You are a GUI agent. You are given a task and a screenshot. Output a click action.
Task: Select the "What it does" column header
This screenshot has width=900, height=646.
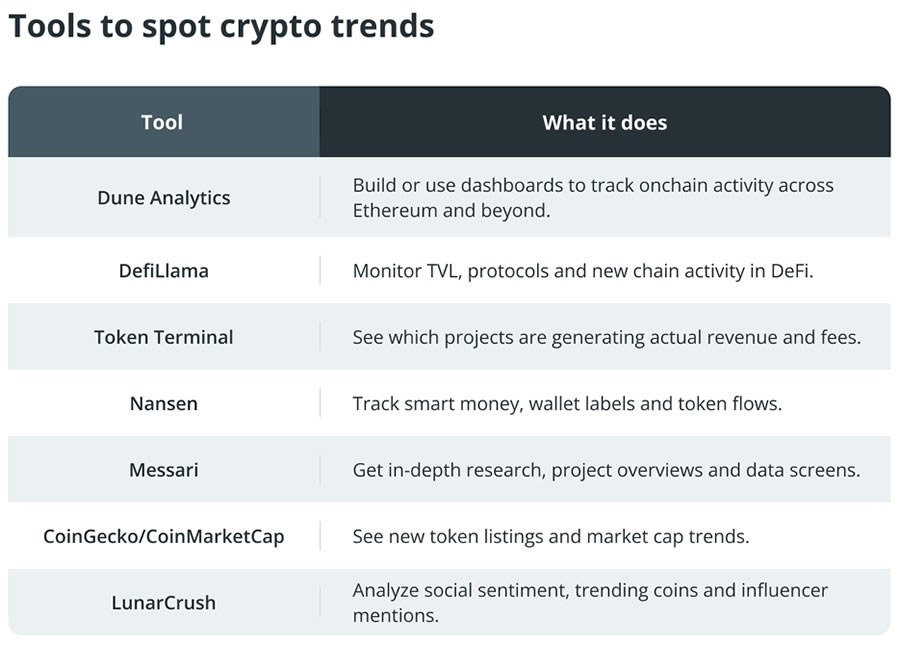604,122
